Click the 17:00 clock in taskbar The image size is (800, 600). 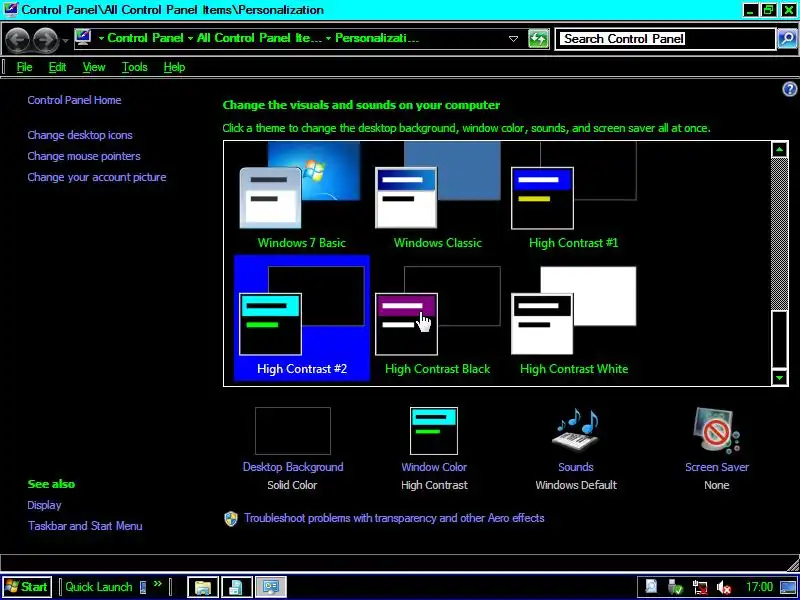[760, 587]
